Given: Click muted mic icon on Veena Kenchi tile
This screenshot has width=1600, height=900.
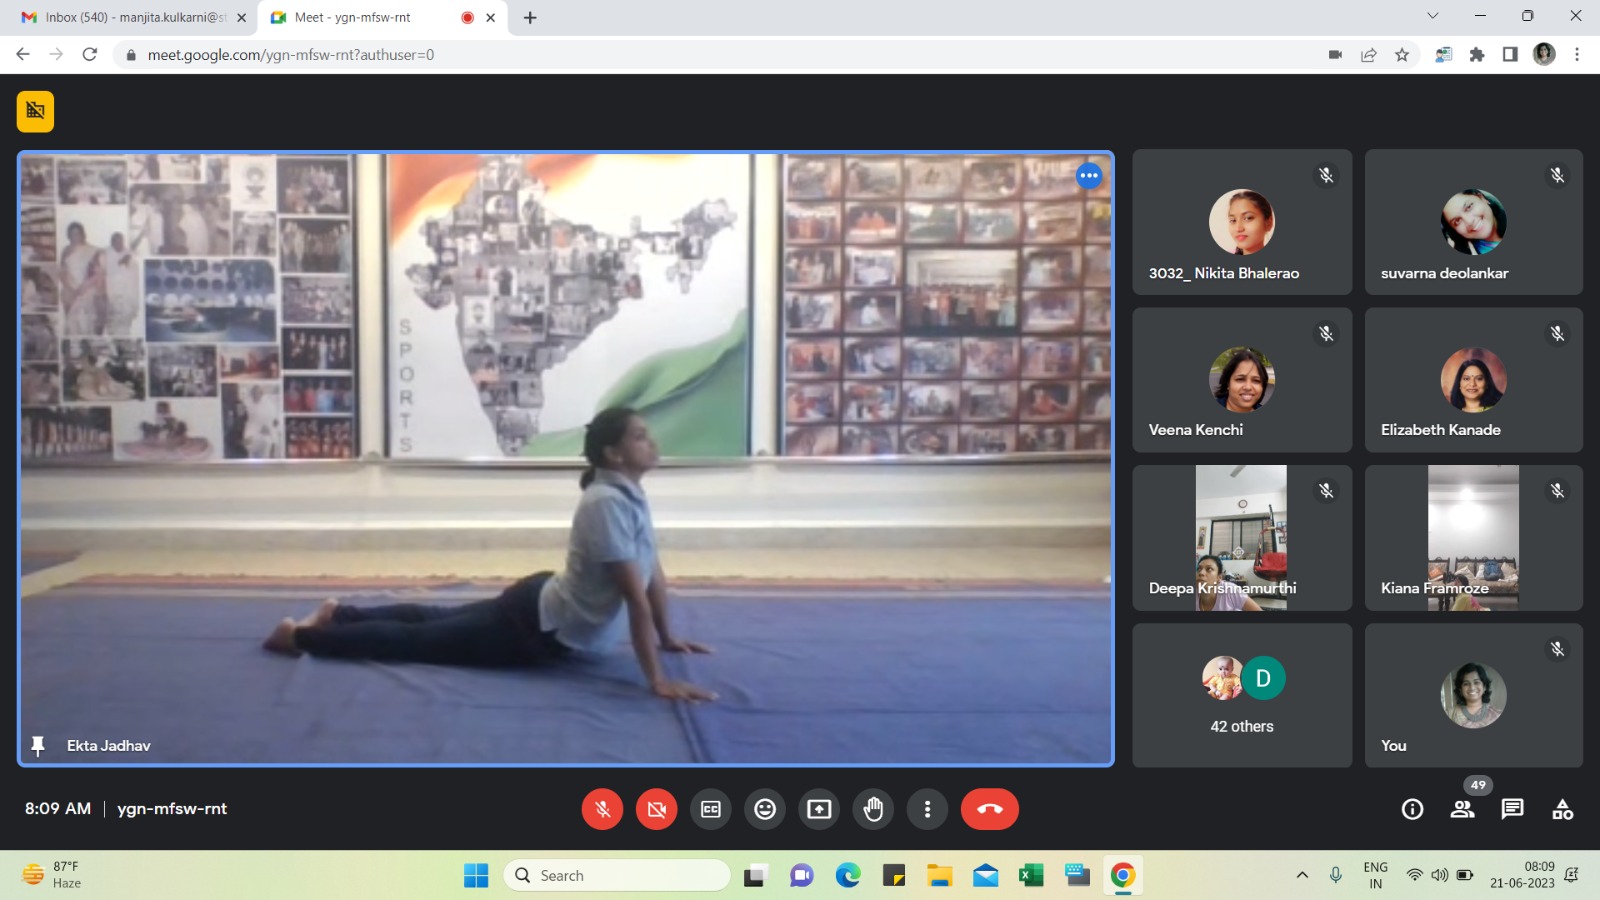Looking at the screenshot, I should 1326,334.
